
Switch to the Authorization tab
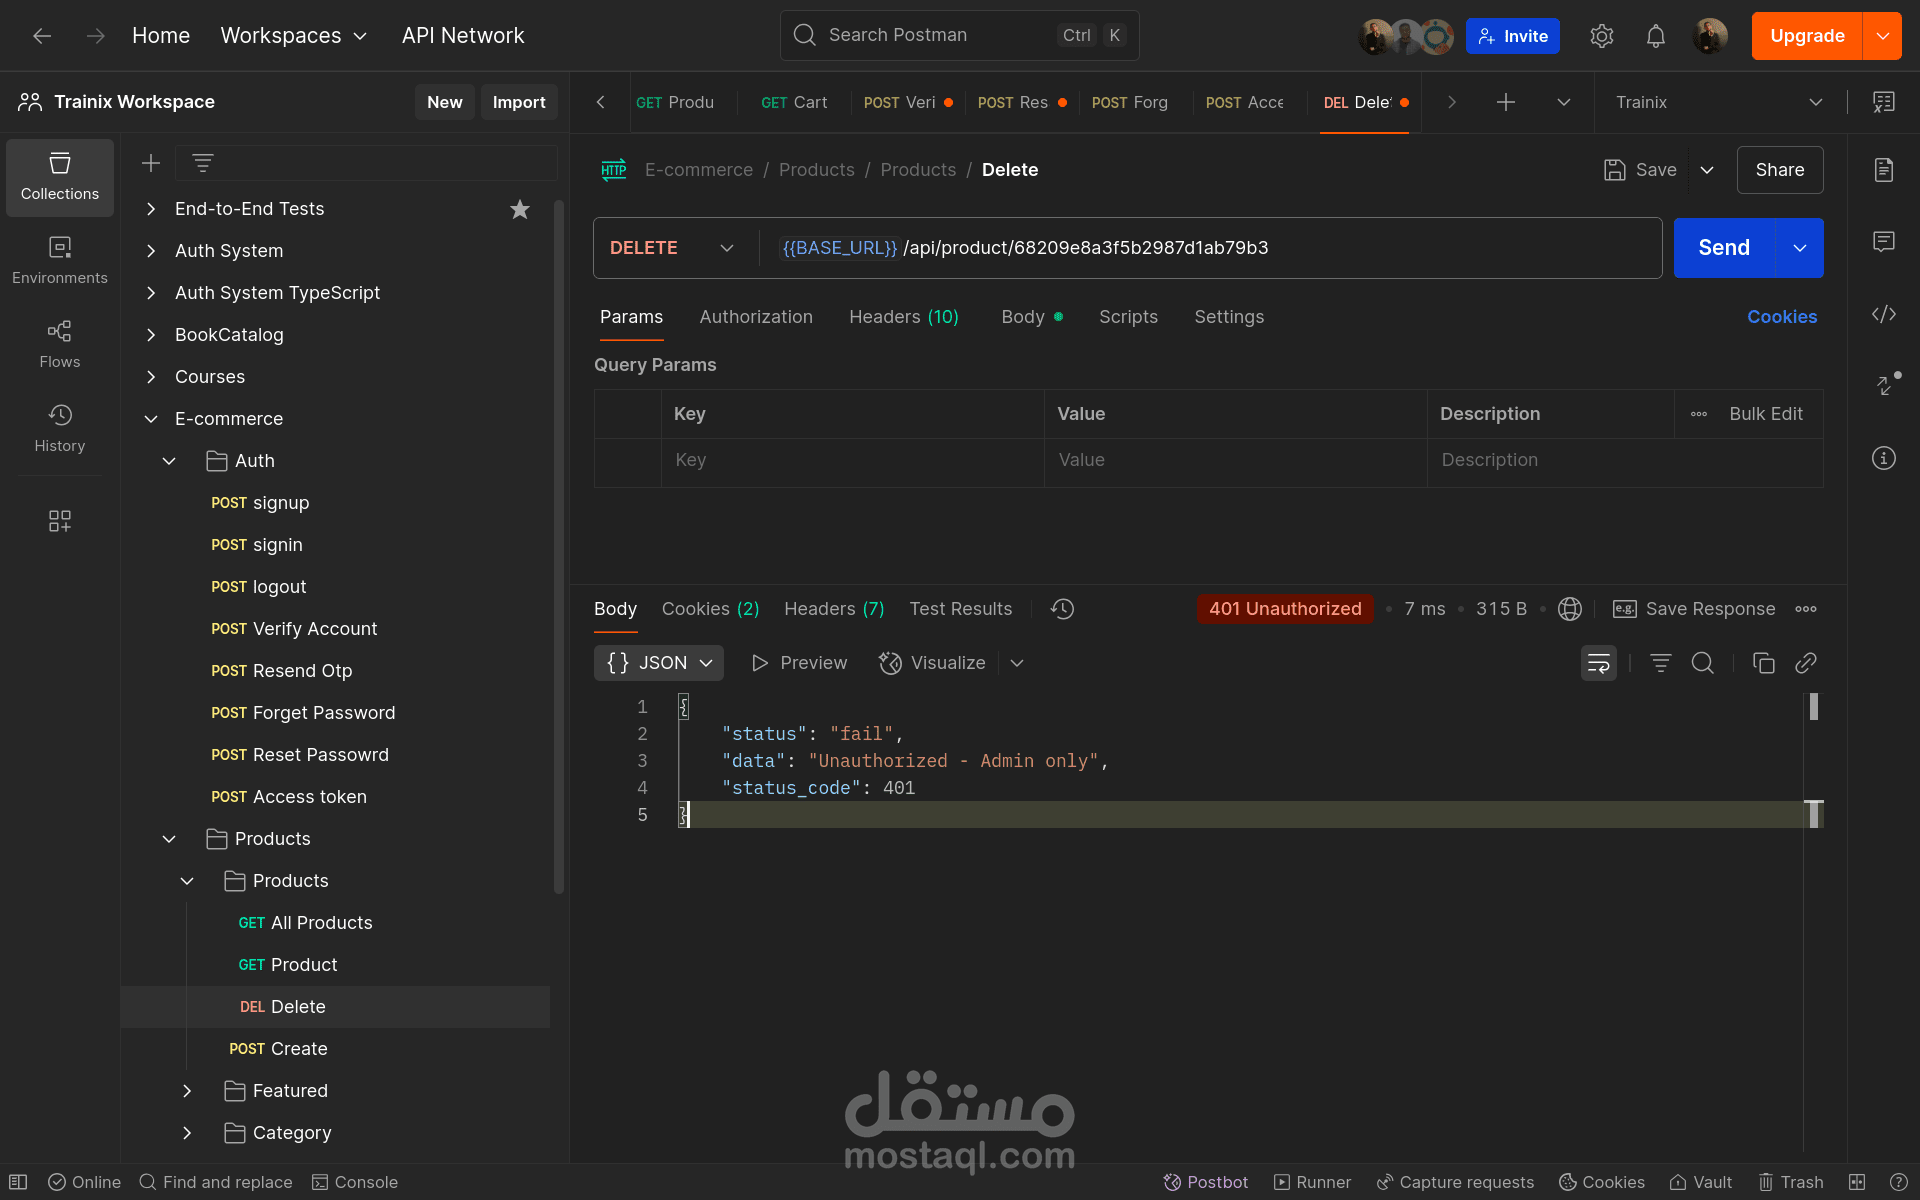(x=755, y=317)
